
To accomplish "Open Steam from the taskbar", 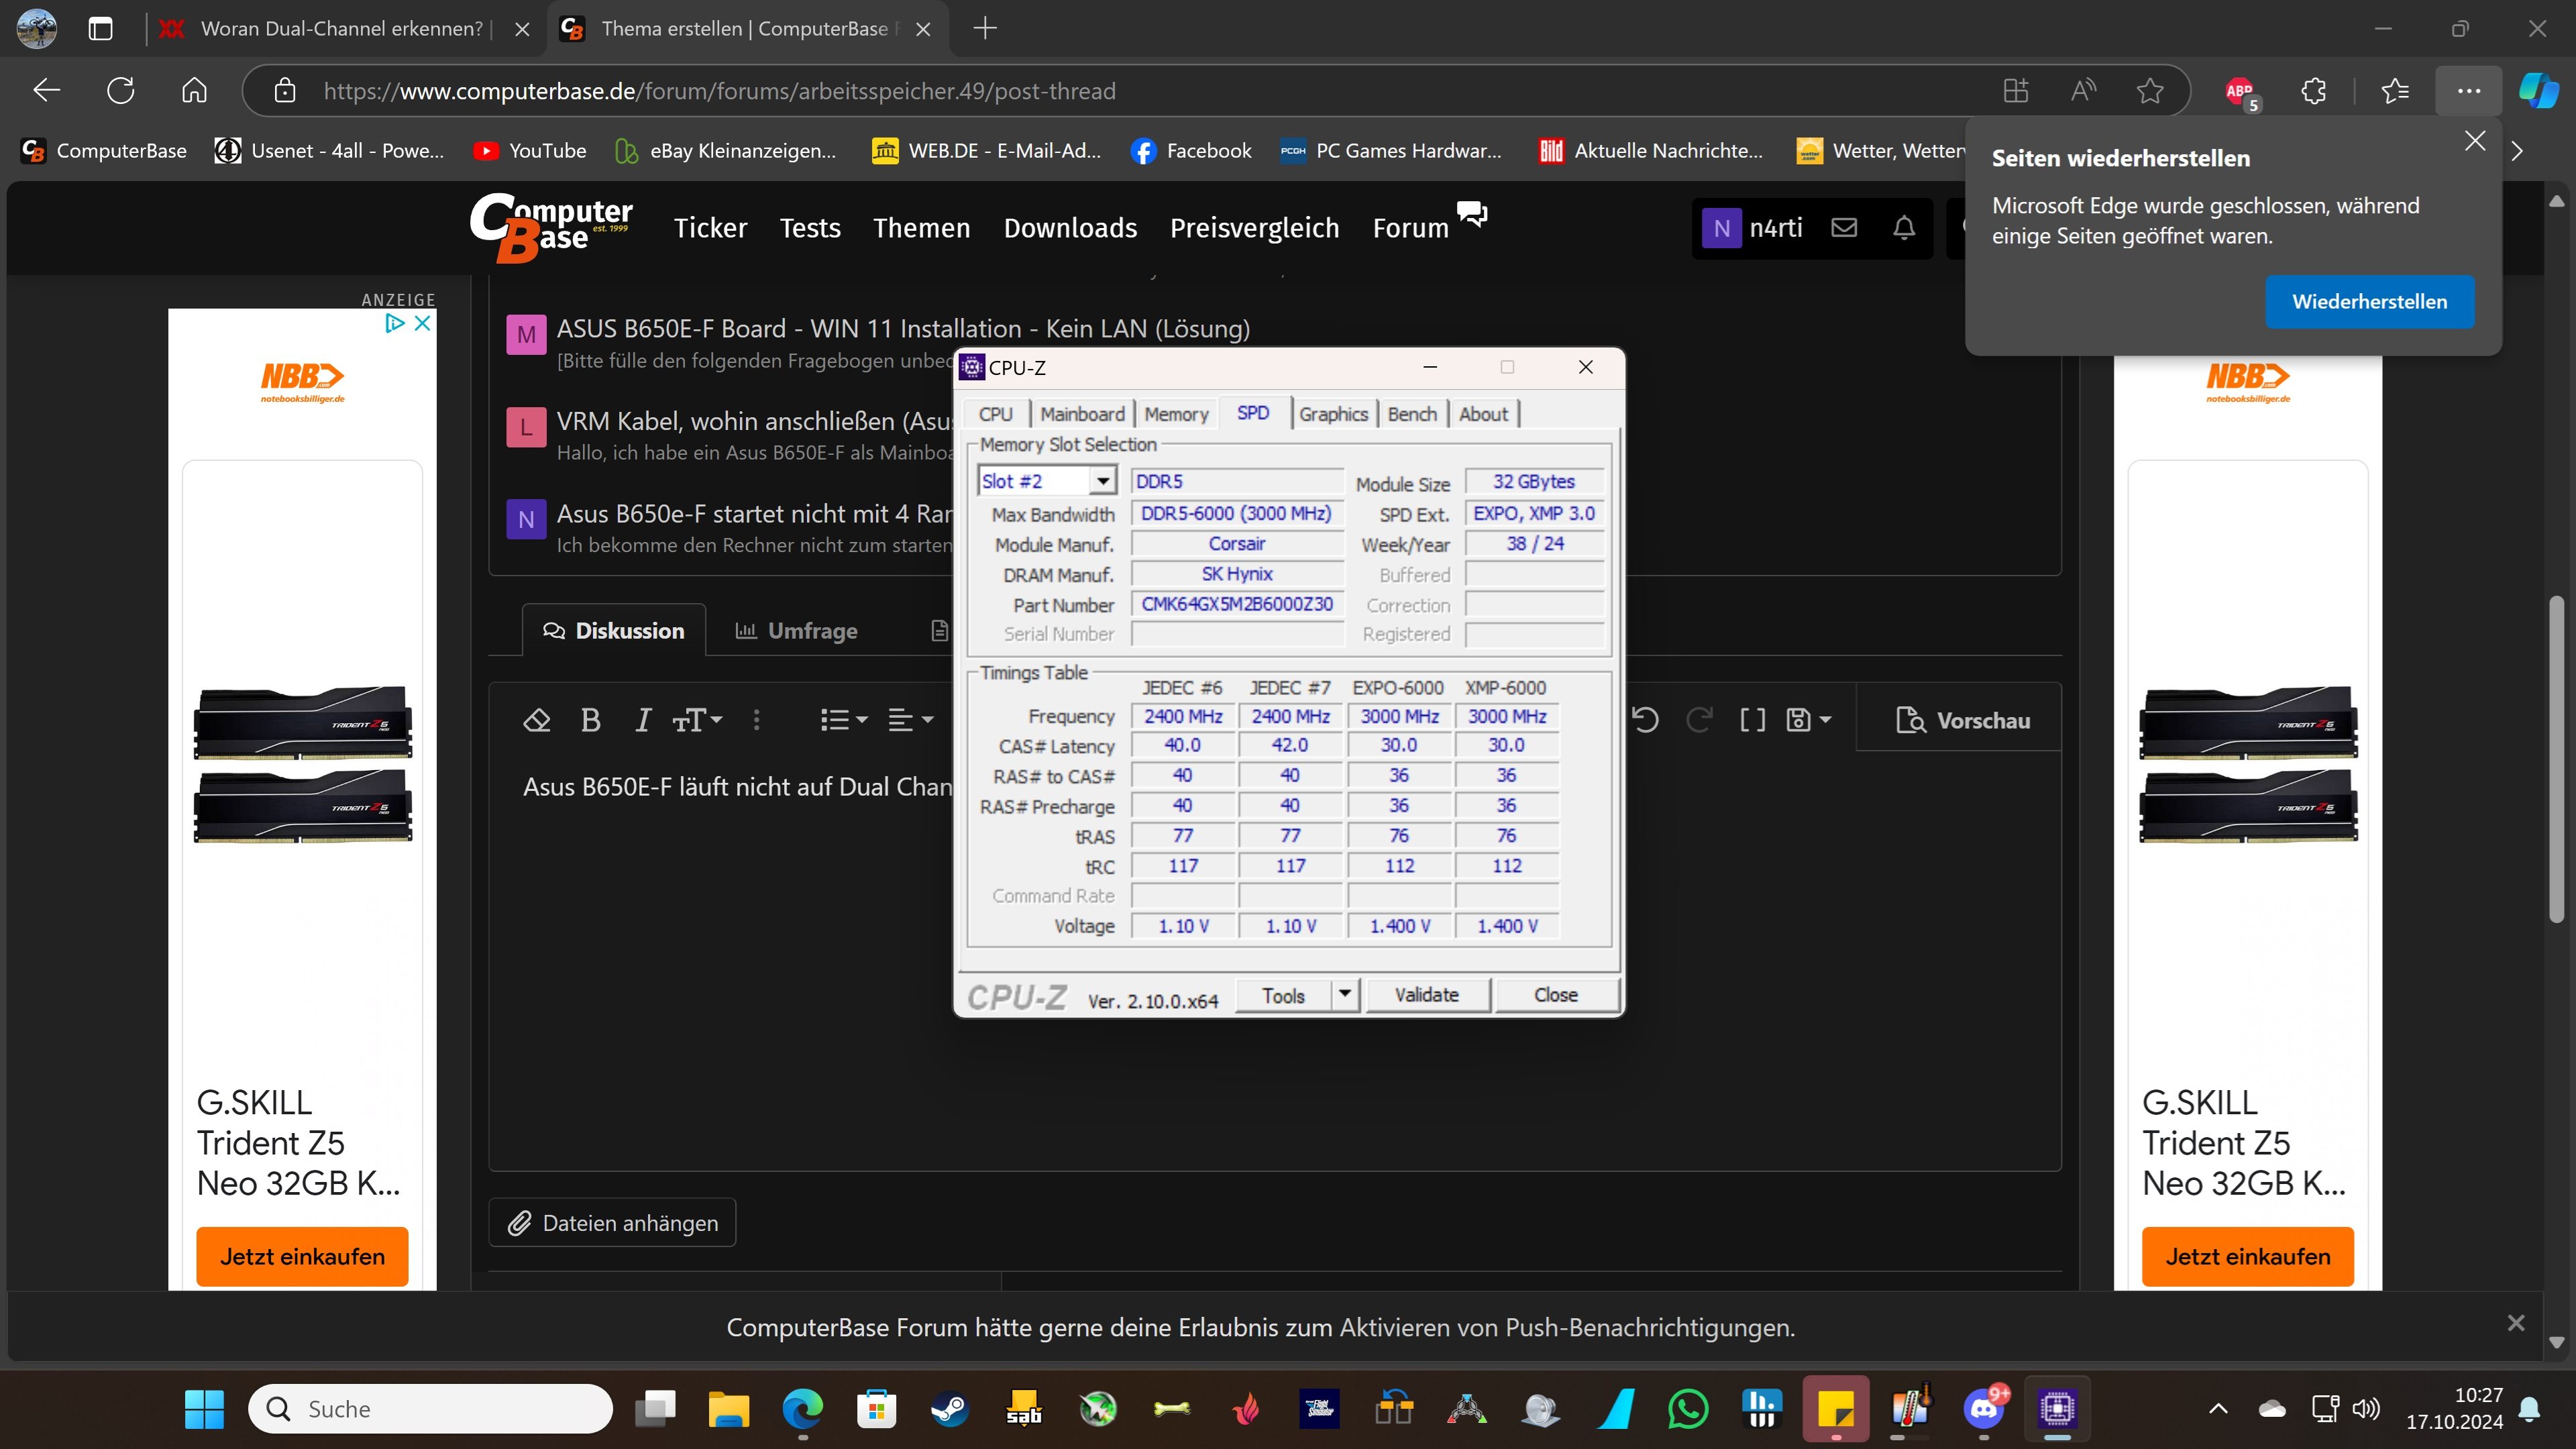I will (950, 1409).
